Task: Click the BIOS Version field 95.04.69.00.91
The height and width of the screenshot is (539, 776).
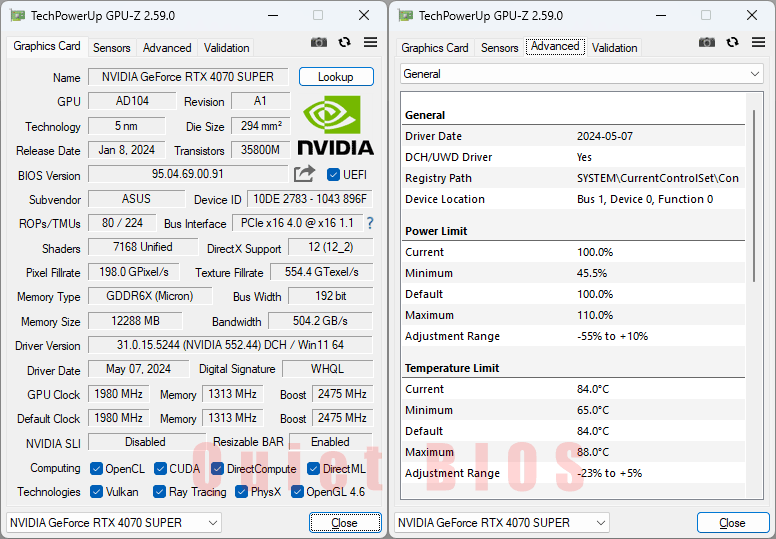Action: (x=188, y=175)
